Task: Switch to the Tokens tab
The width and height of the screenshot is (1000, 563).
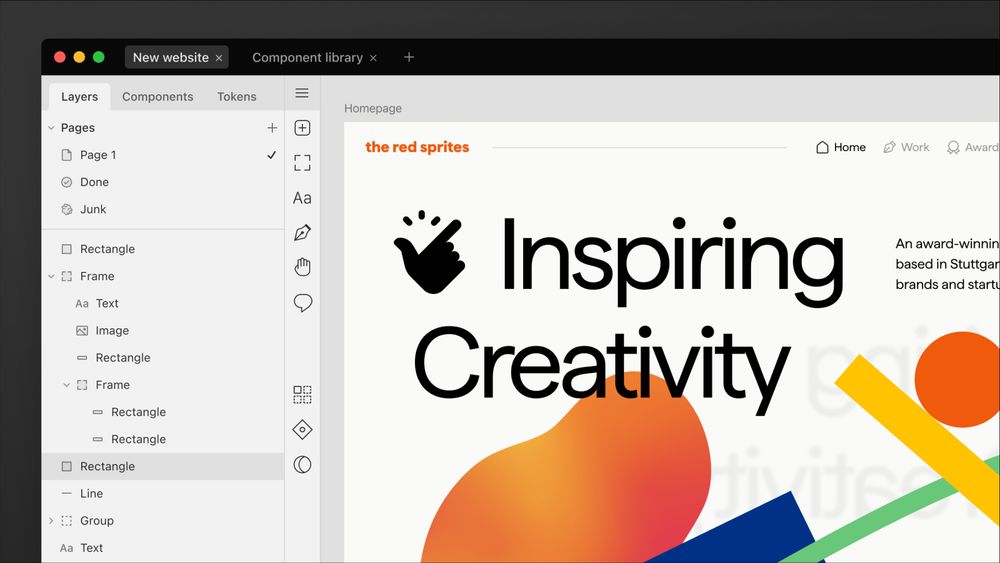Action: 237,97
